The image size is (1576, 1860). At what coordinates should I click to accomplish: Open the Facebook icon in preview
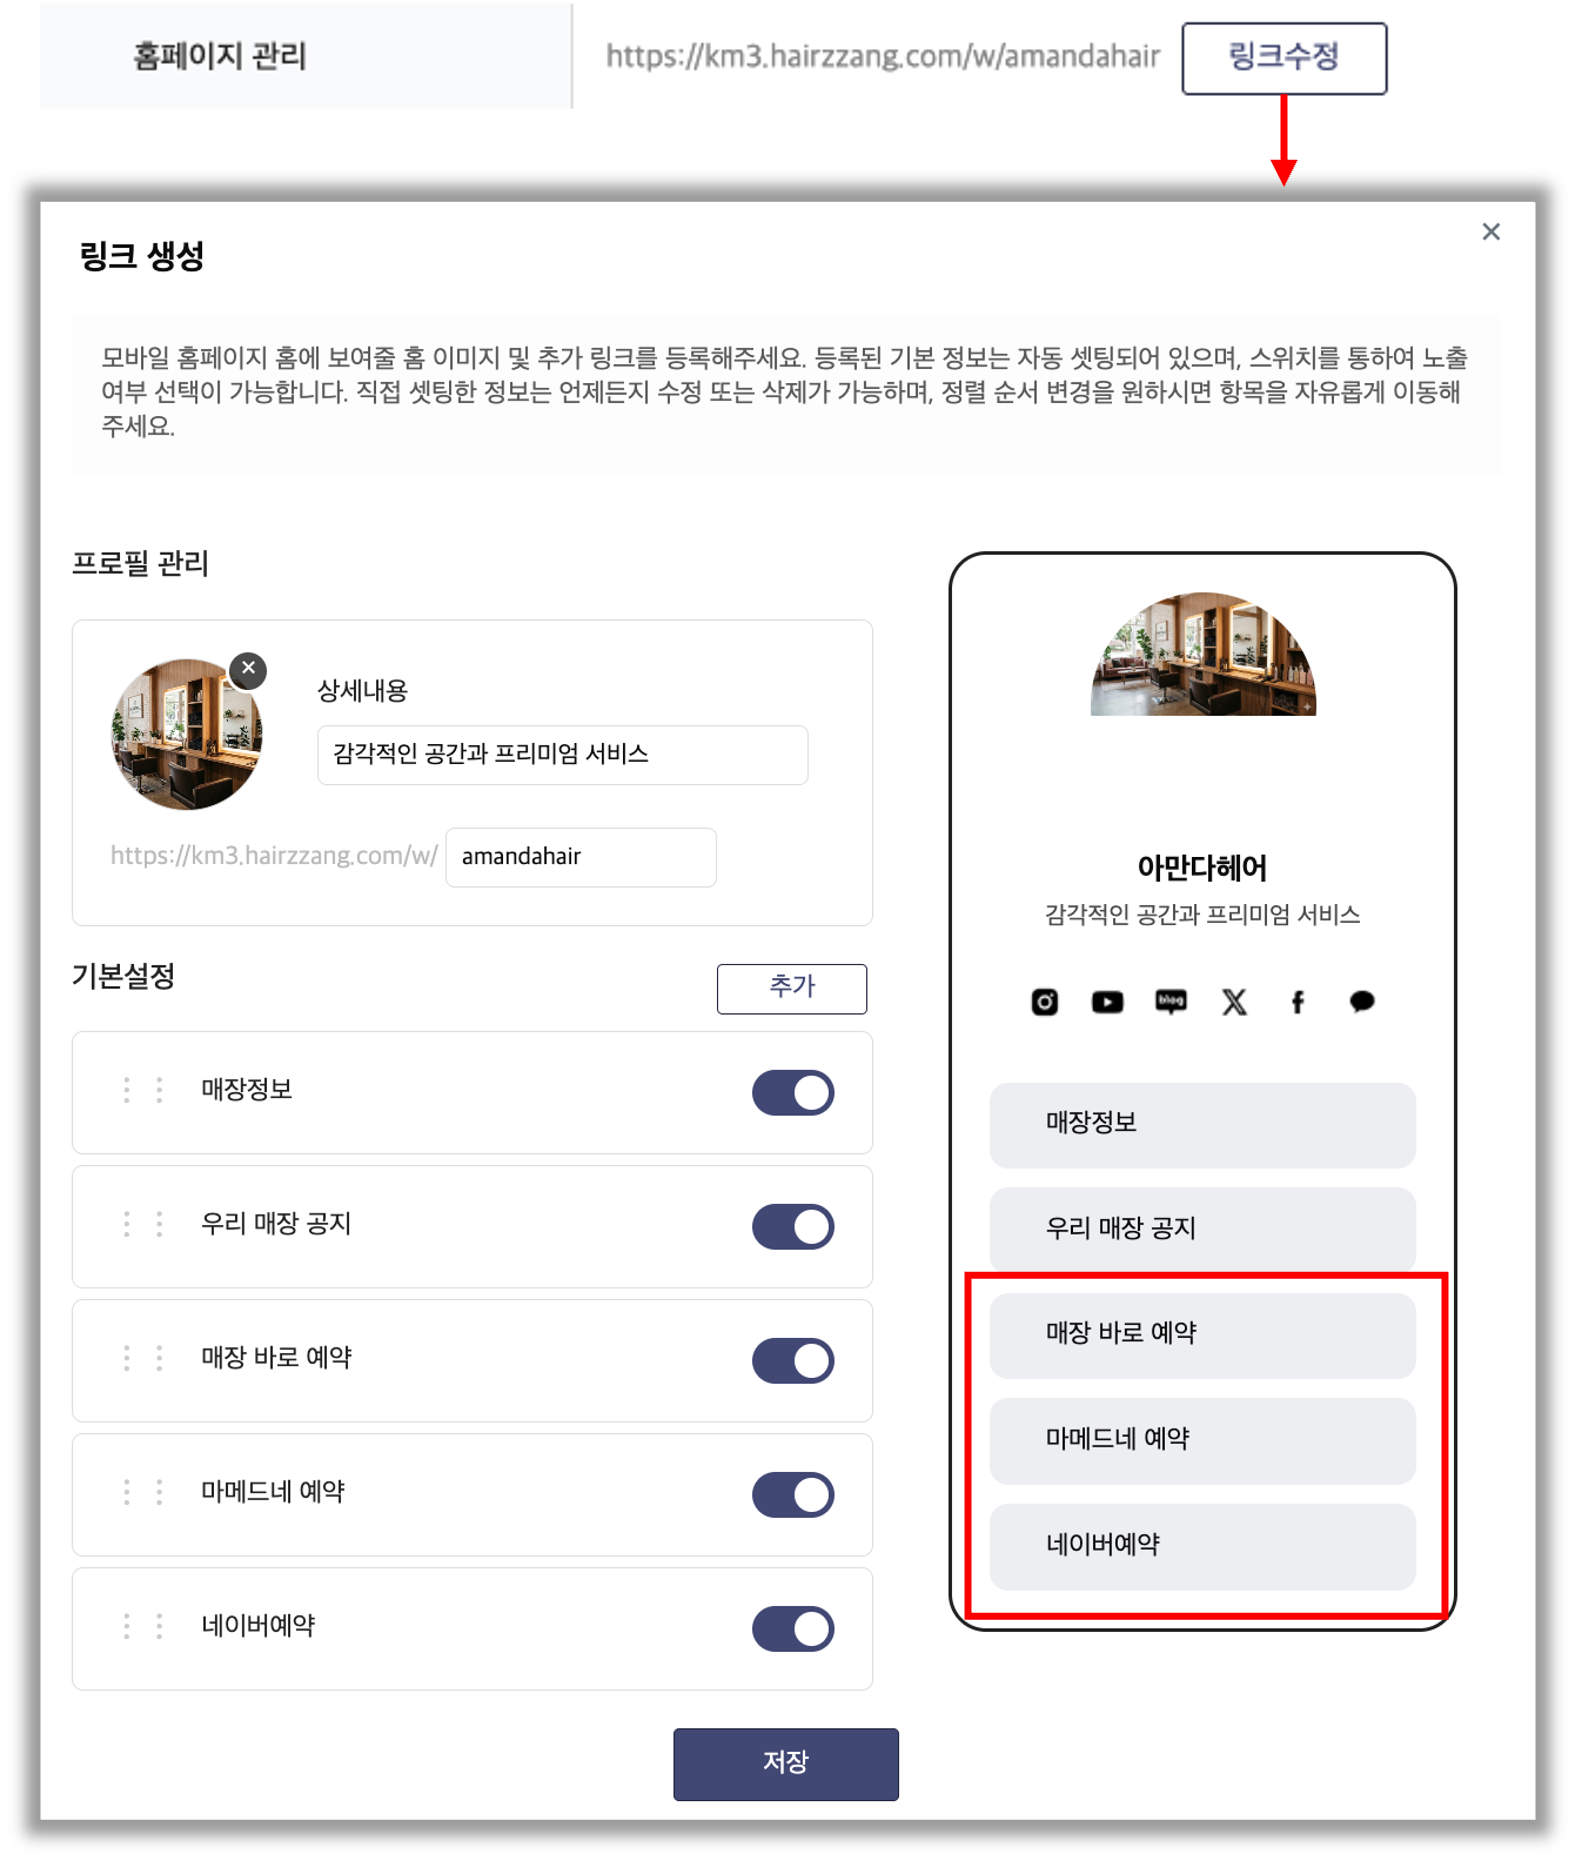click(1297, 1001)
